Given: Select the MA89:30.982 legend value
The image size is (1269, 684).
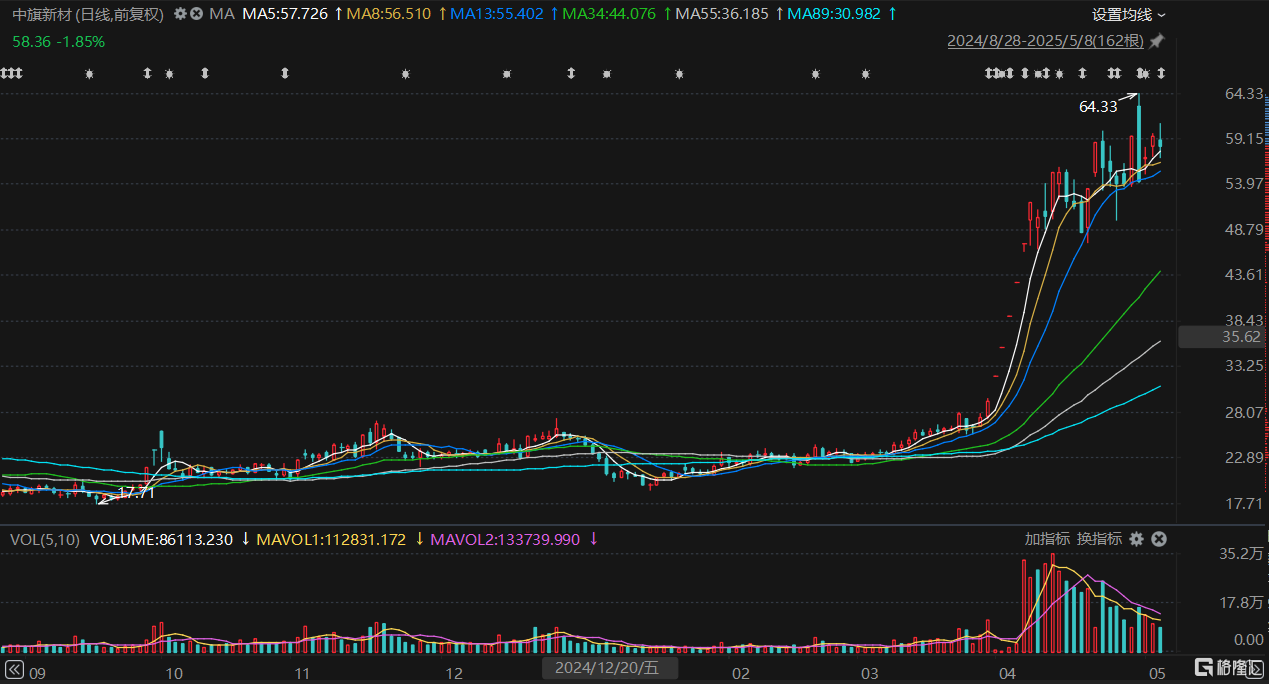Looking at the screenshot, I should click(835, 15).
